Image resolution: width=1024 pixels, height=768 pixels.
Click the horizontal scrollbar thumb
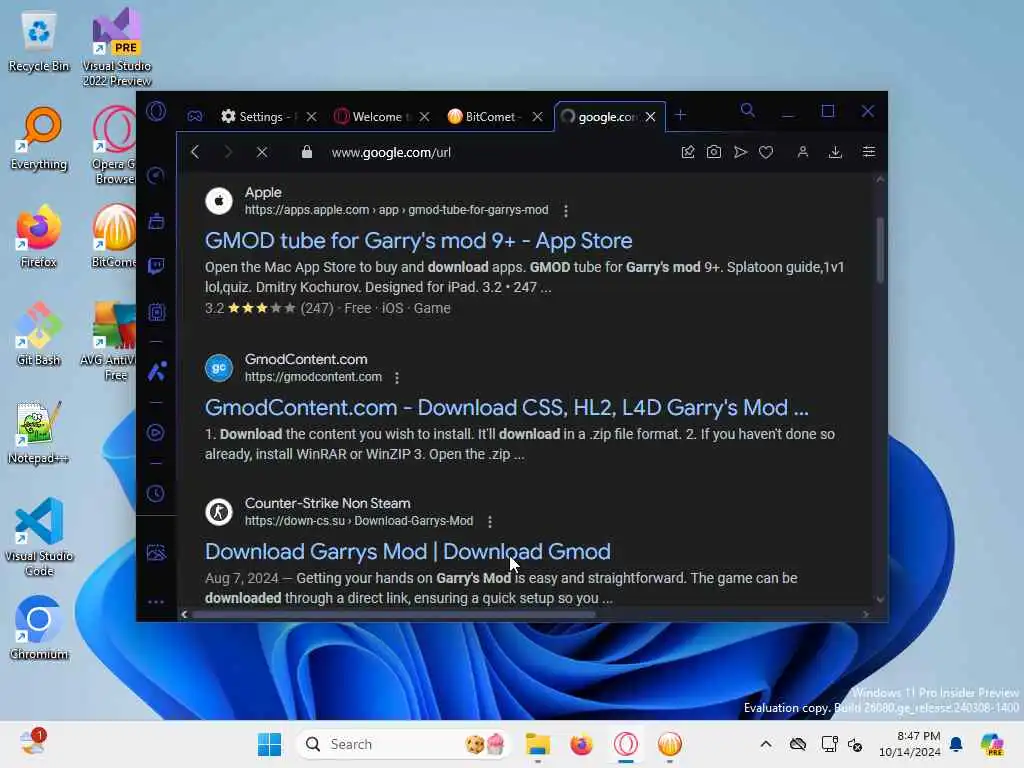click(394, 614)
